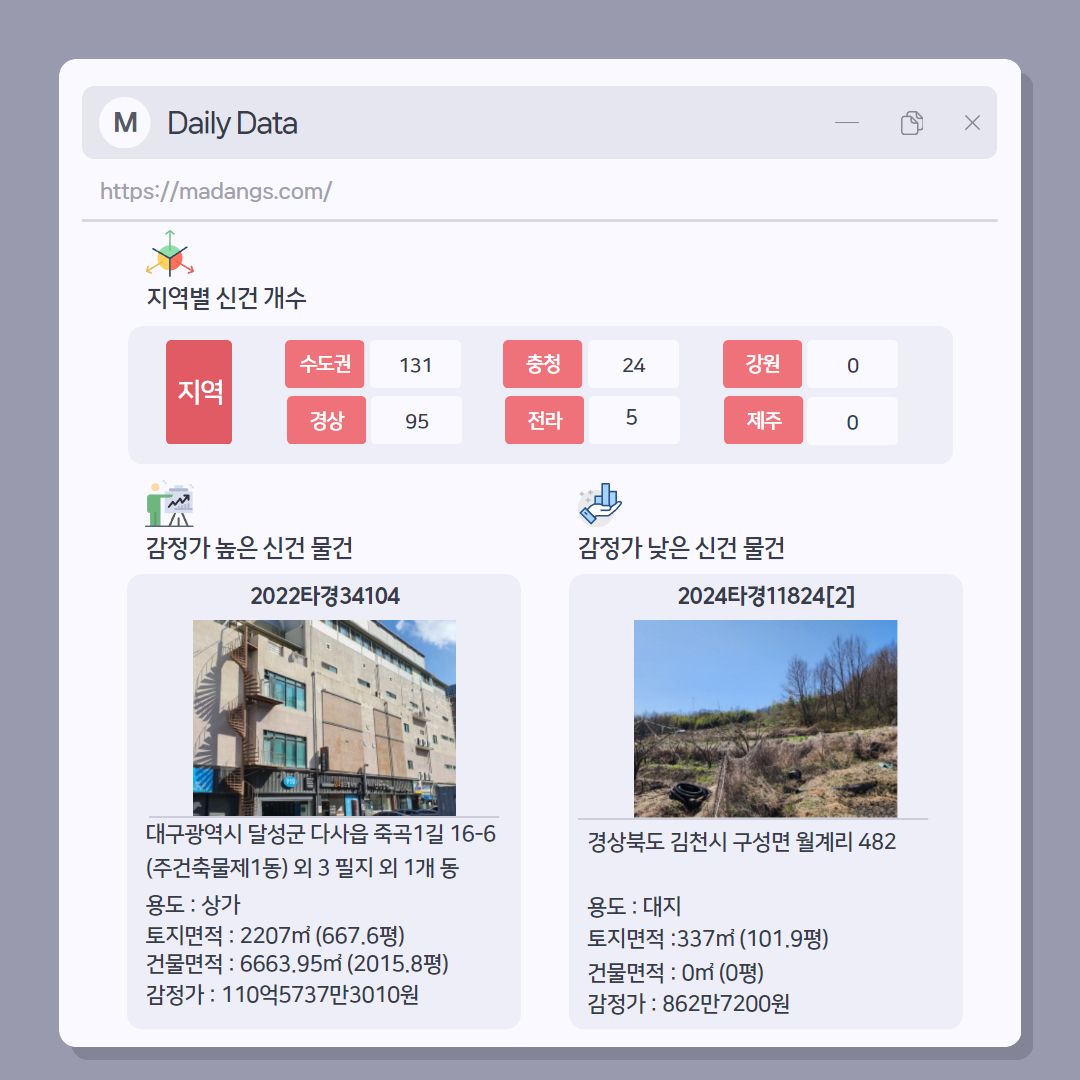Select the 수도권 region tag
Screen dimensions: 1080x1080
tap(324, 364)
